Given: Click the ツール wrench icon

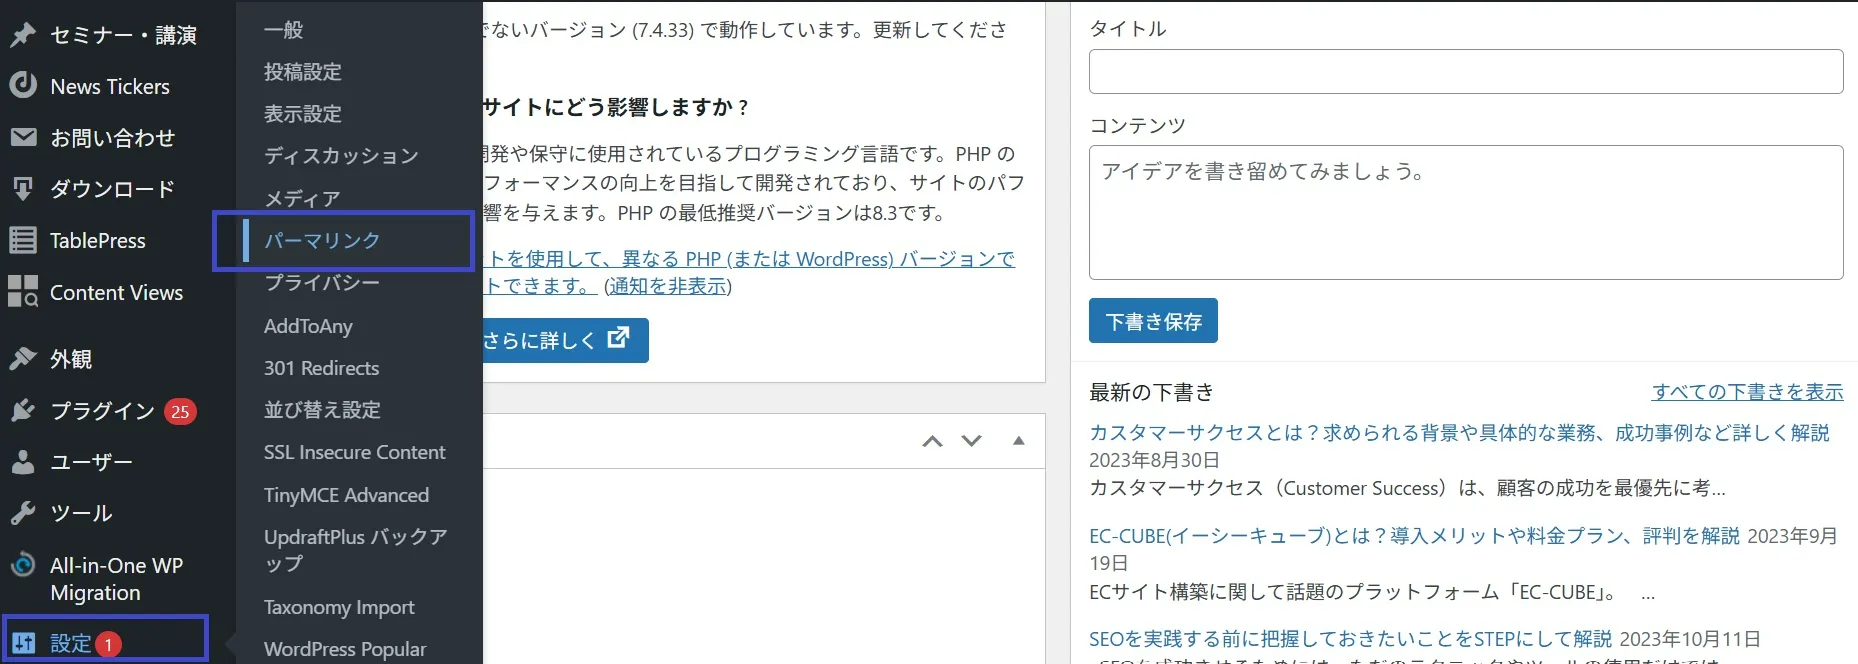Looking at the screenshot, I should (23, 513).
